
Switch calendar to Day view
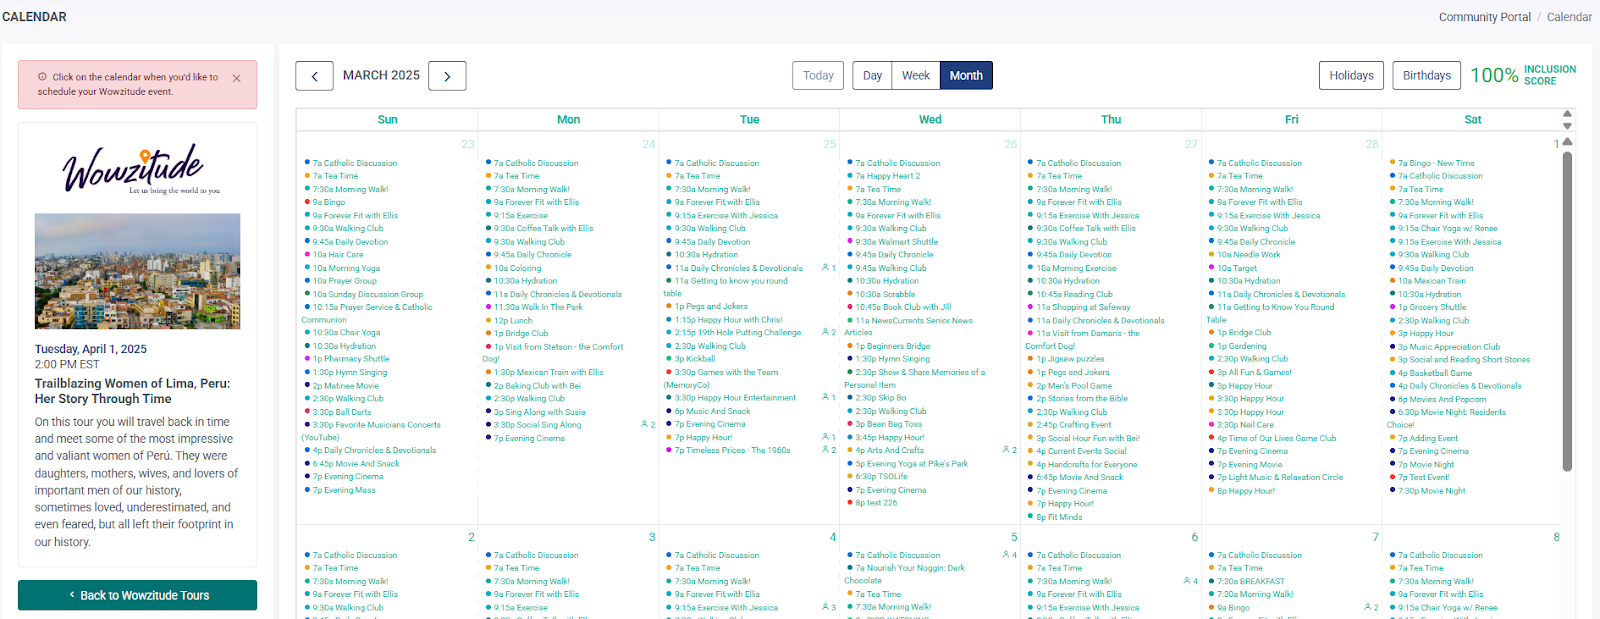click(x=872, y=76)
